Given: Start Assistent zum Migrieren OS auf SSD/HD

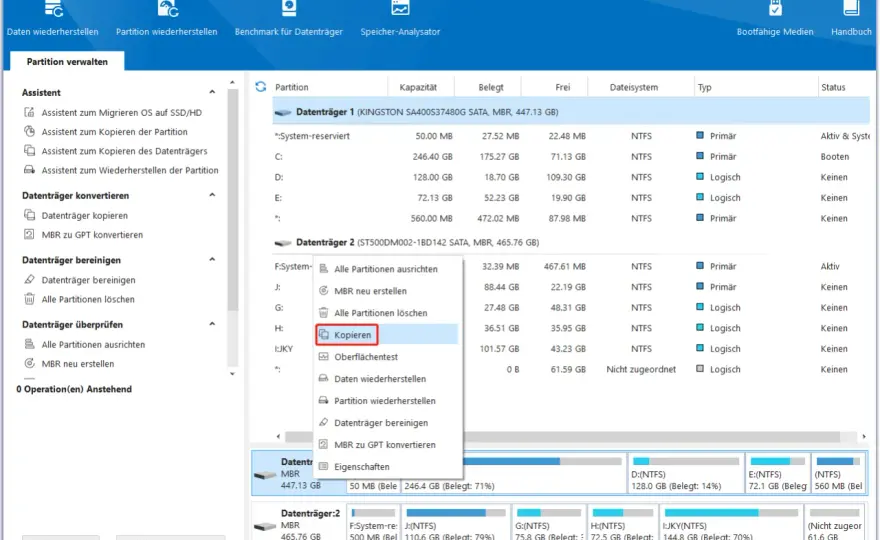Looking at the screenshot, I should [x=113, y=112].
